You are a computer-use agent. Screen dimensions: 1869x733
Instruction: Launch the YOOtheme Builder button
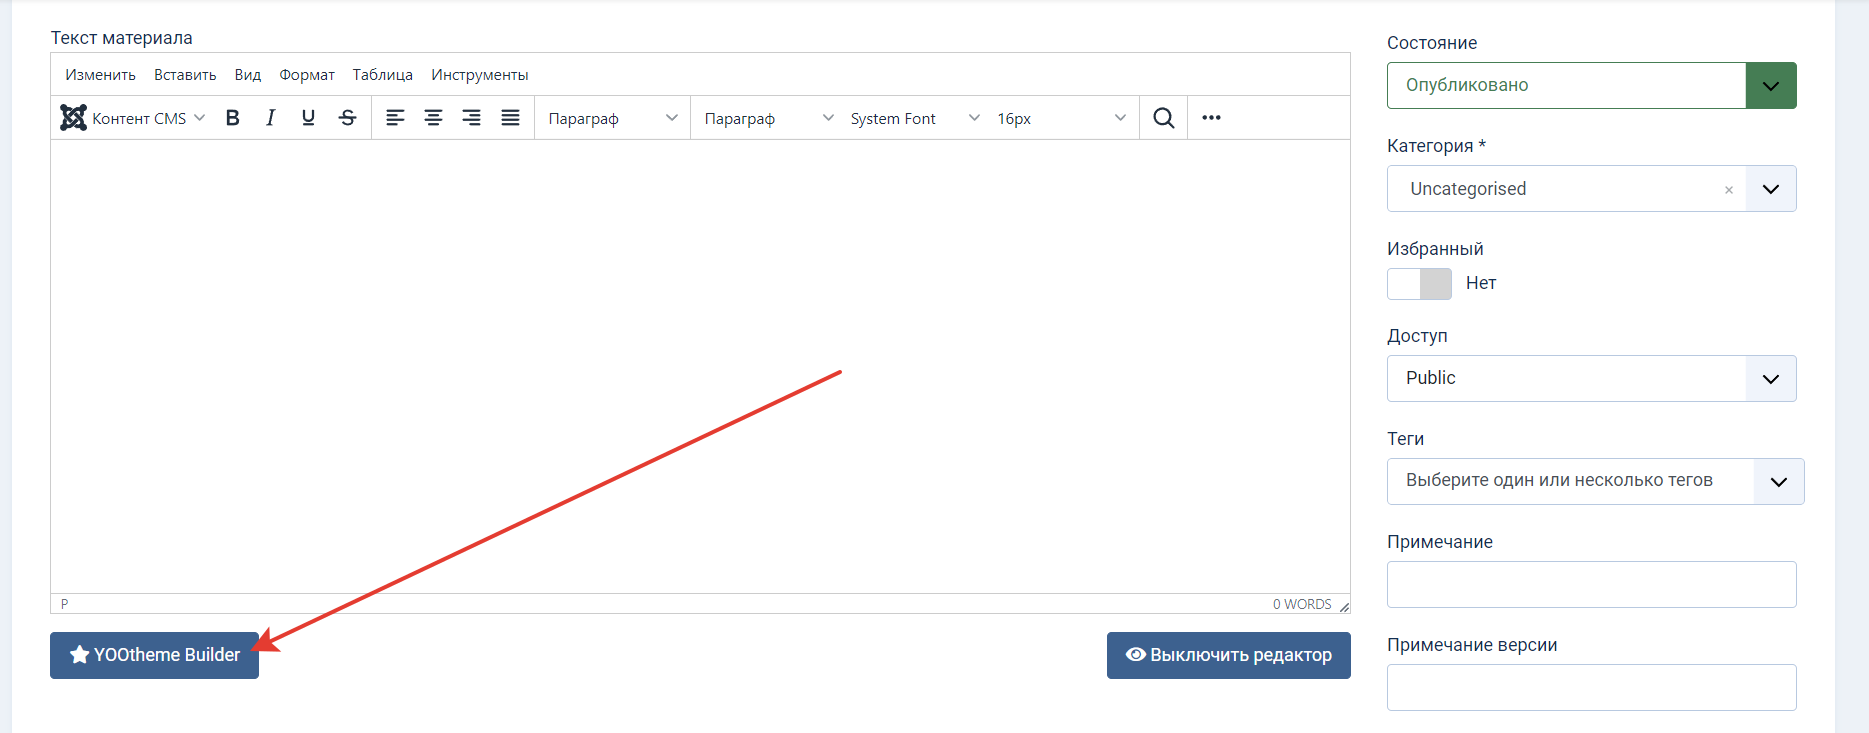pyautogui.click(x=155, y=655)
